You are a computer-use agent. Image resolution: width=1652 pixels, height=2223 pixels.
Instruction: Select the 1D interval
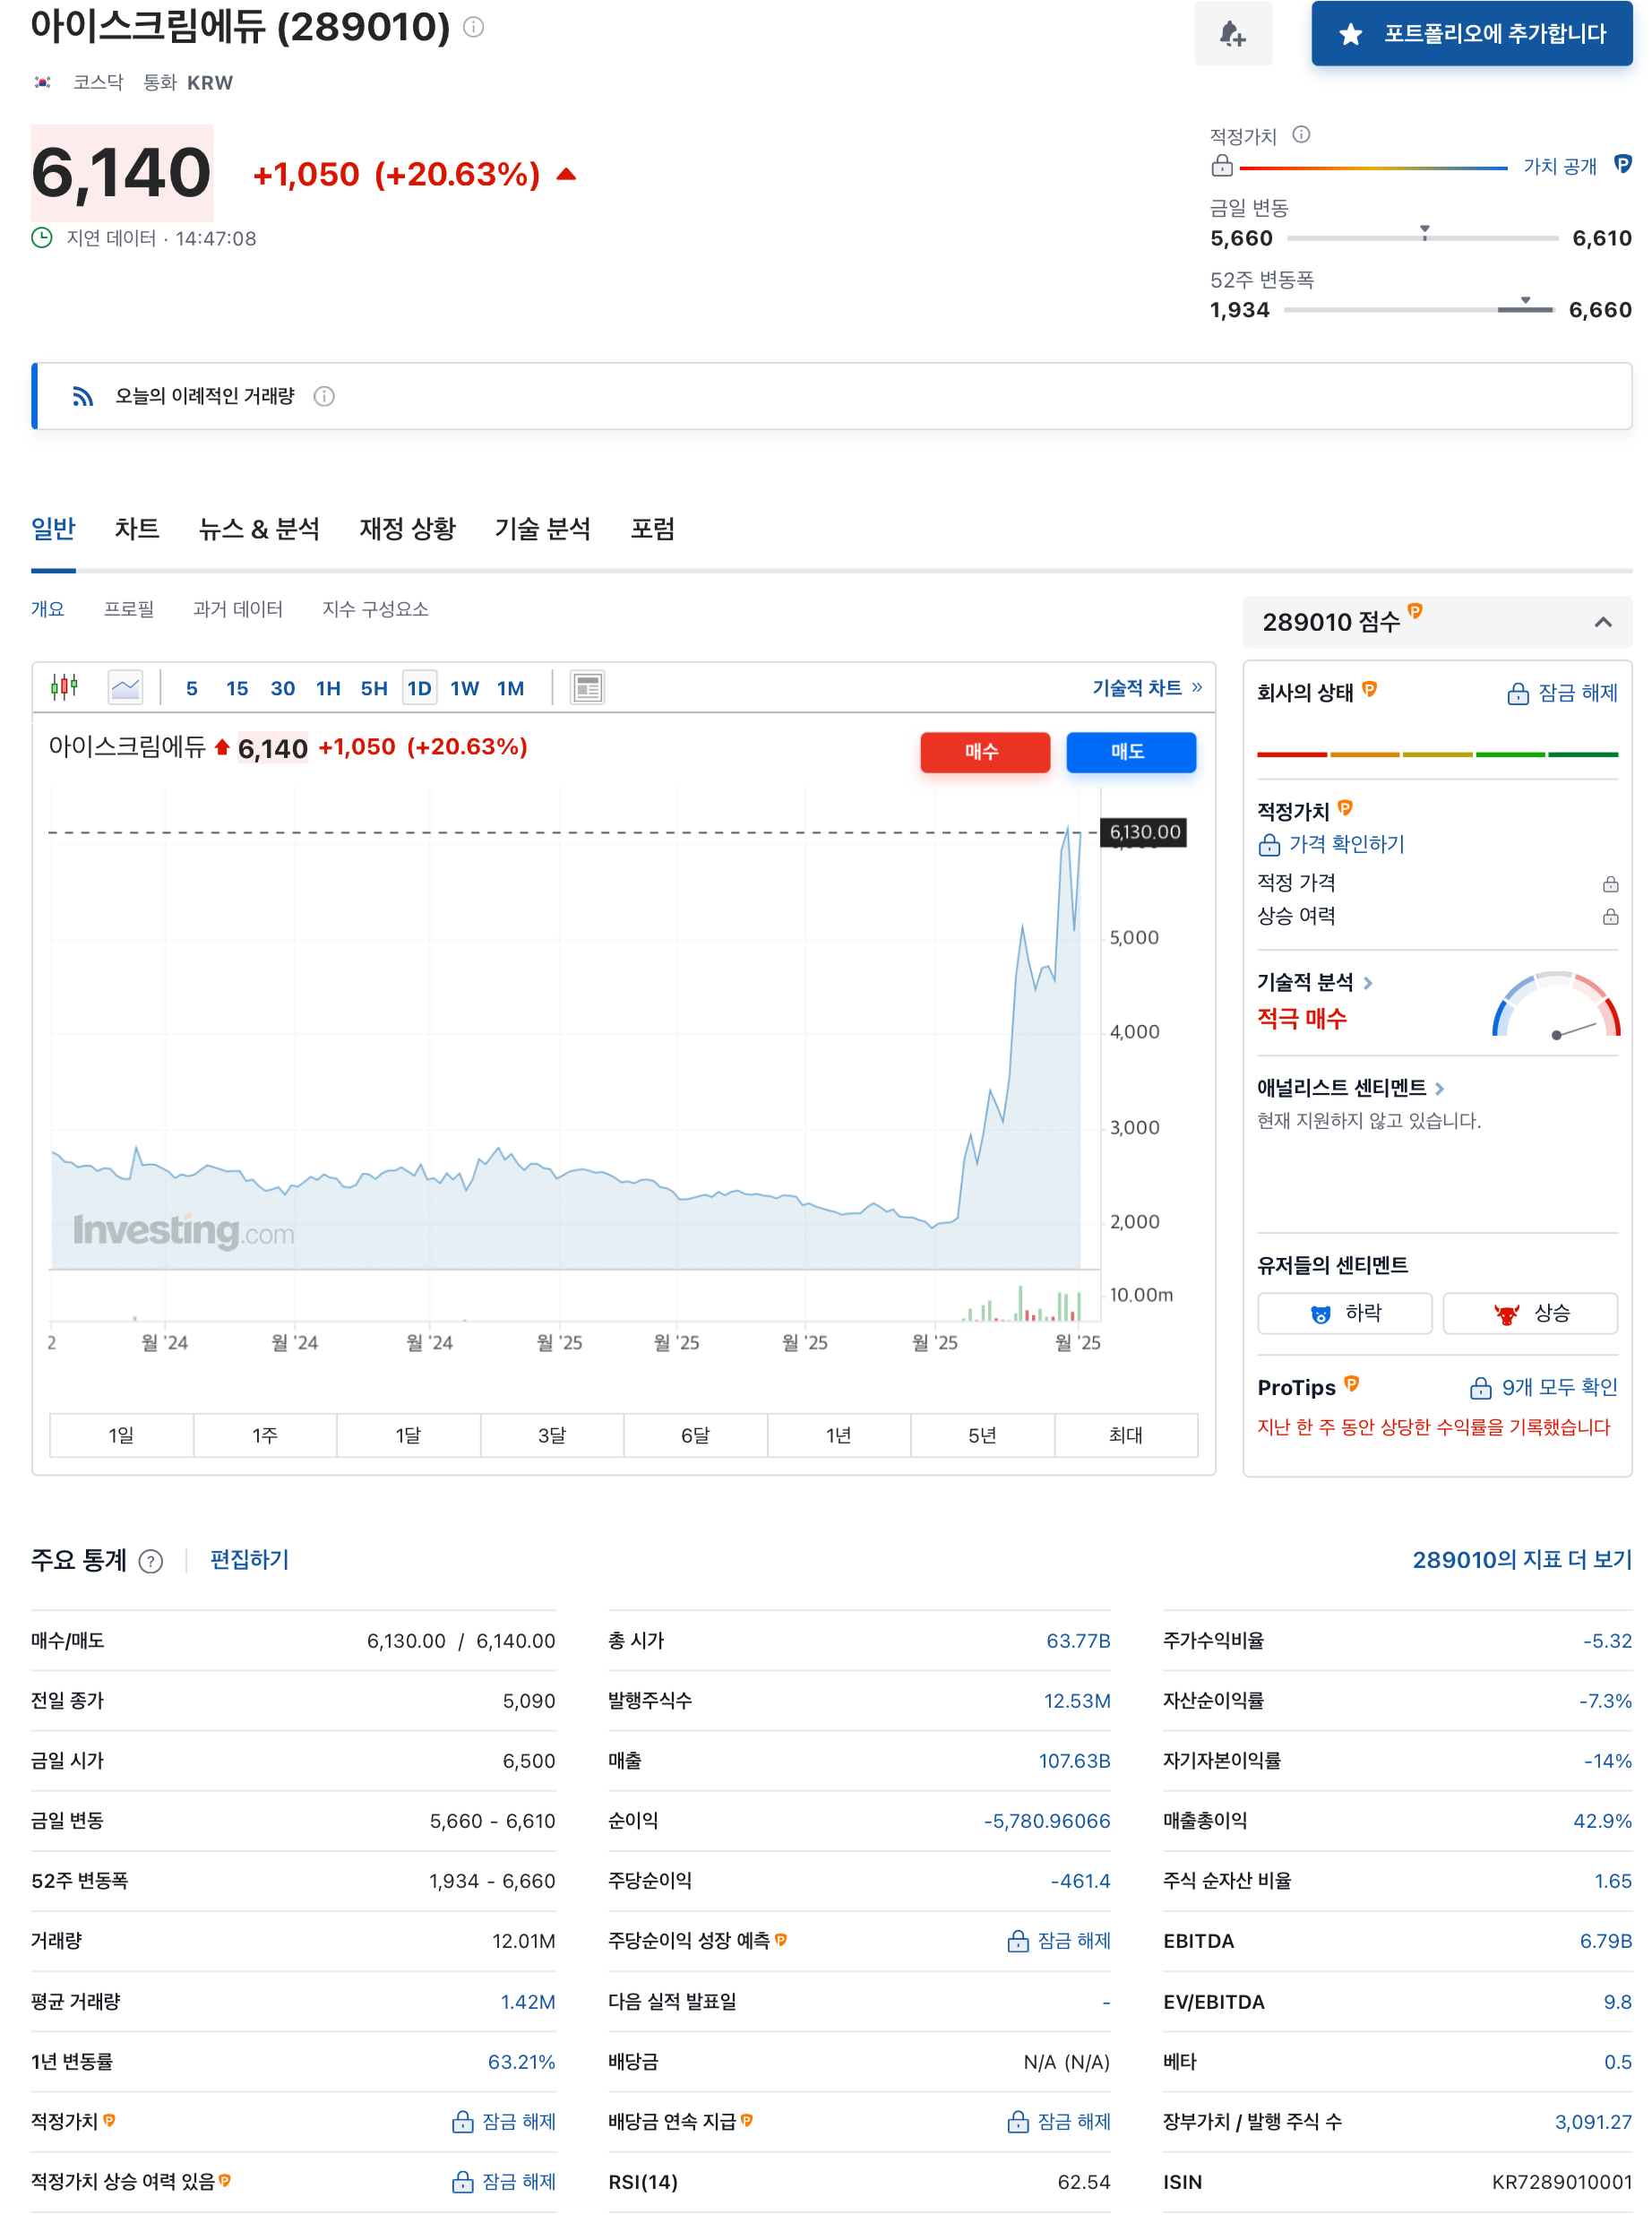[419, 688]
